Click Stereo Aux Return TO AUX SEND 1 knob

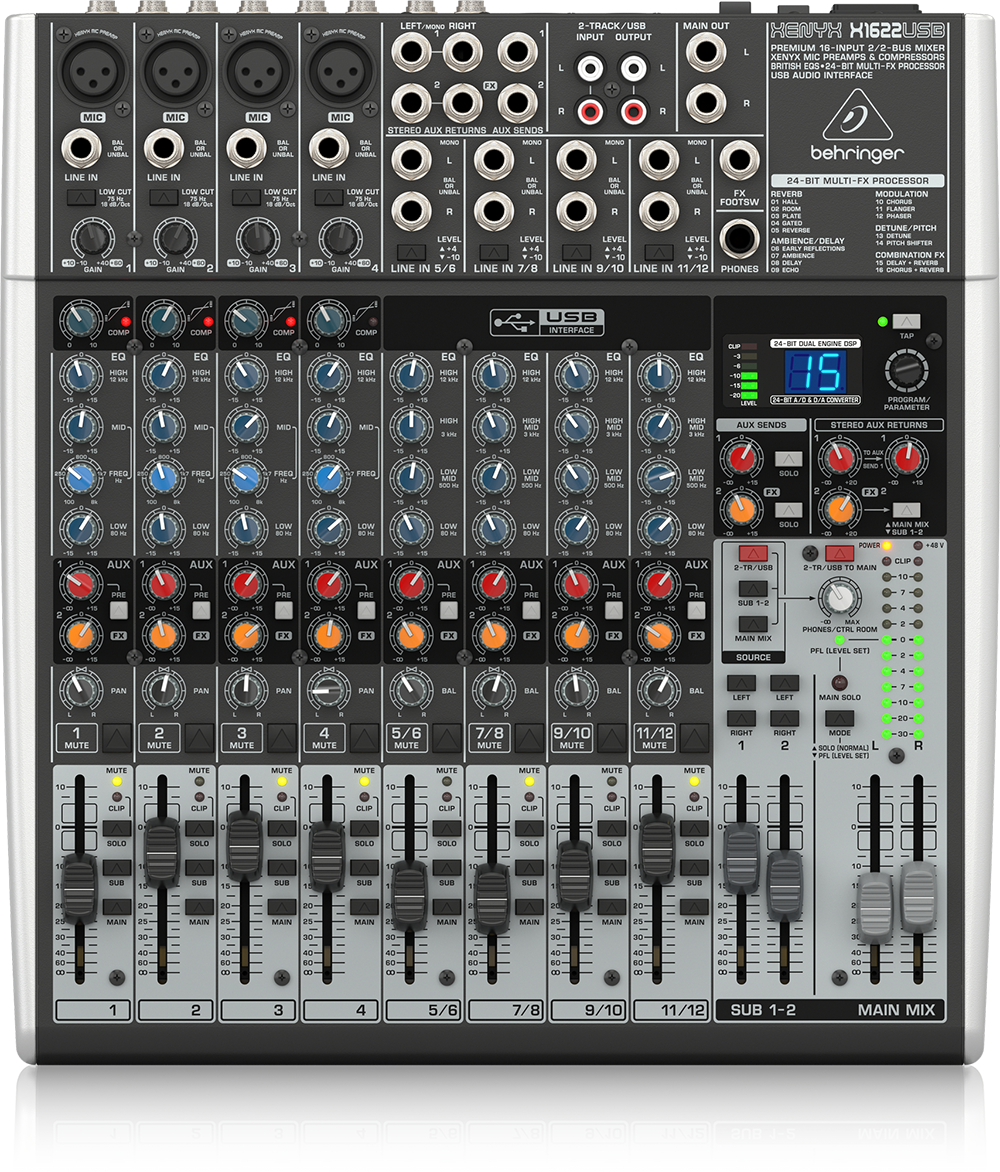pyautogui.click(x=907, y=457)
